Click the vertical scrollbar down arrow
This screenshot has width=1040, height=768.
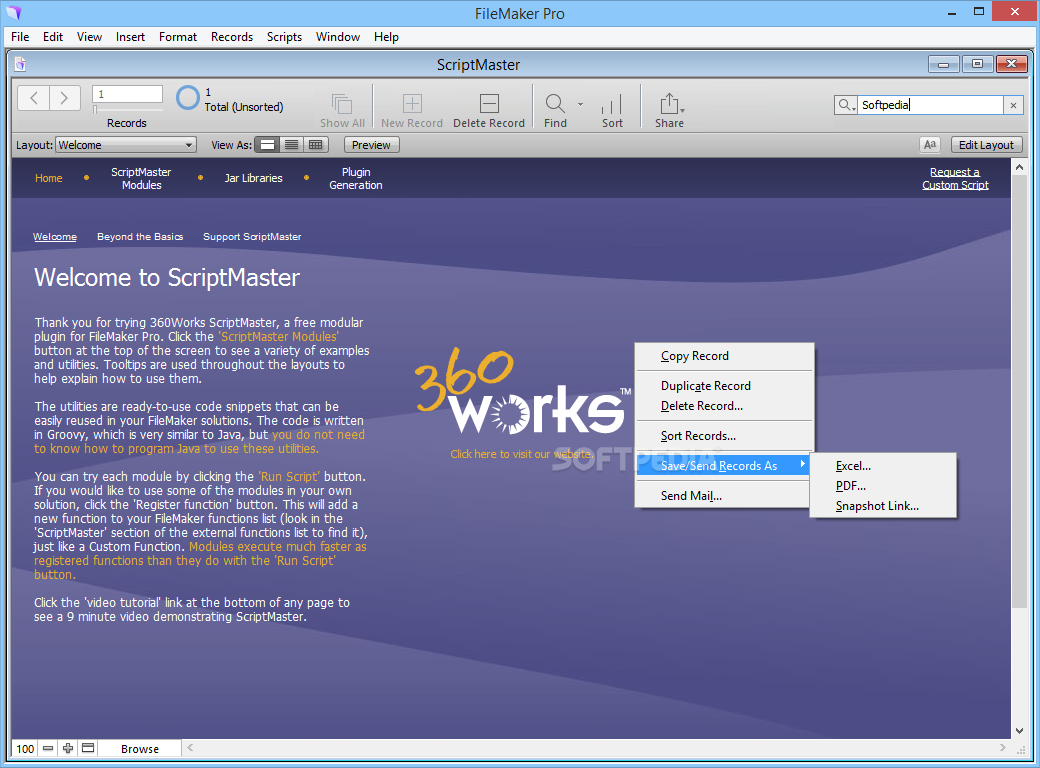pyautogui.click(x=1019, y=730)
